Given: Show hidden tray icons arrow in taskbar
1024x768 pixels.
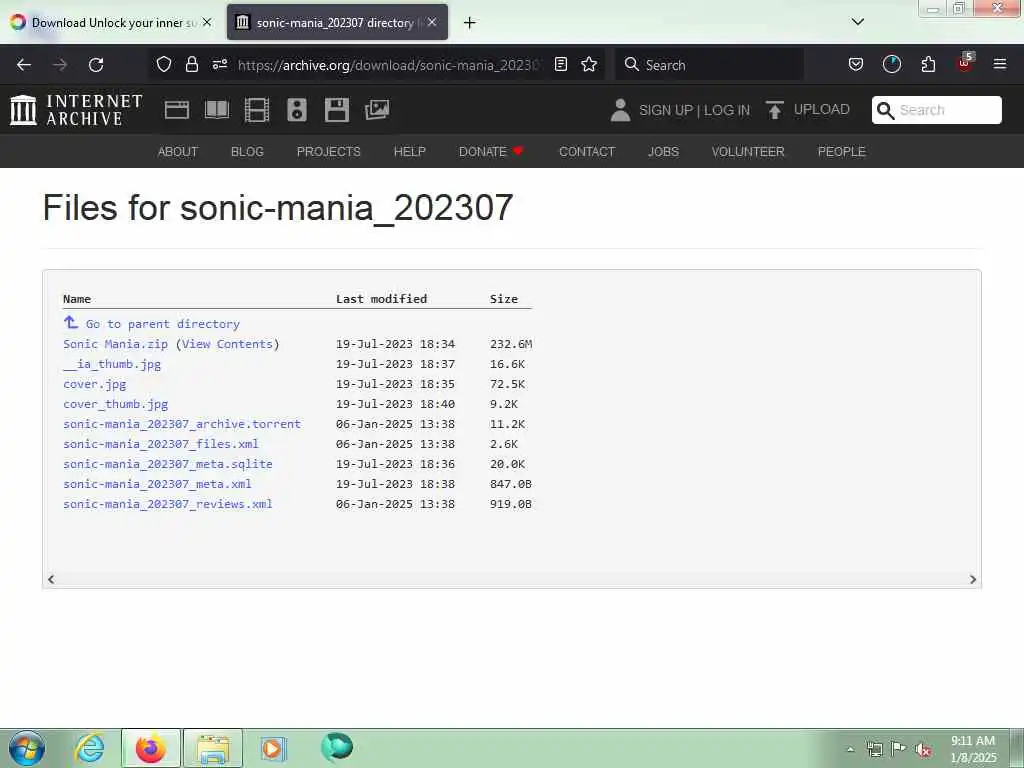Looking at the screenshot, I should tap(850, 749).
